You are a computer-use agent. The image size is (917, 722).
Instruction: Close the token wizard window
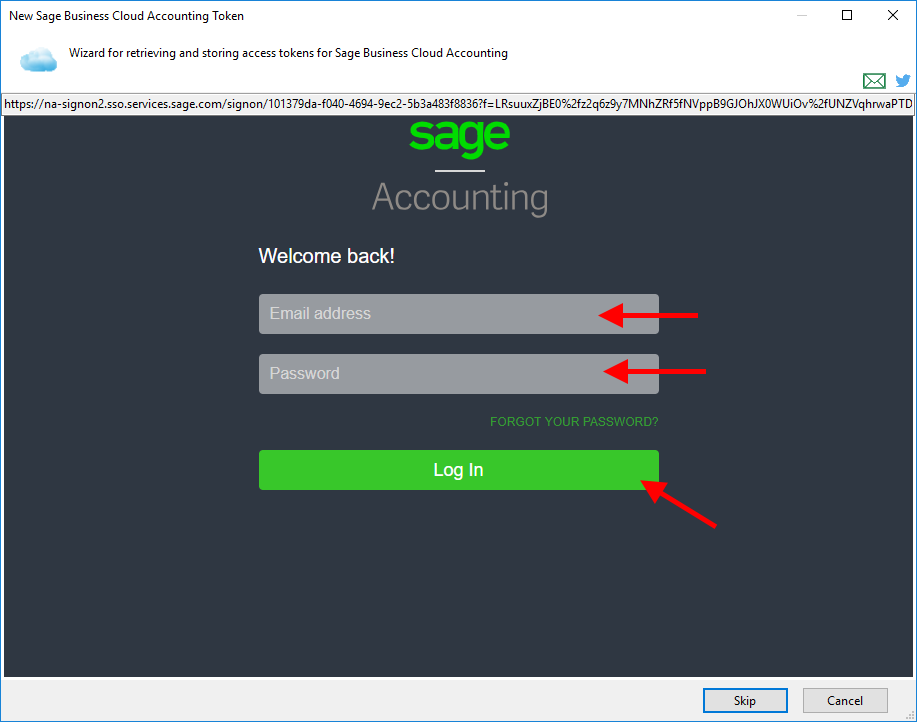(x=892, y=15)
